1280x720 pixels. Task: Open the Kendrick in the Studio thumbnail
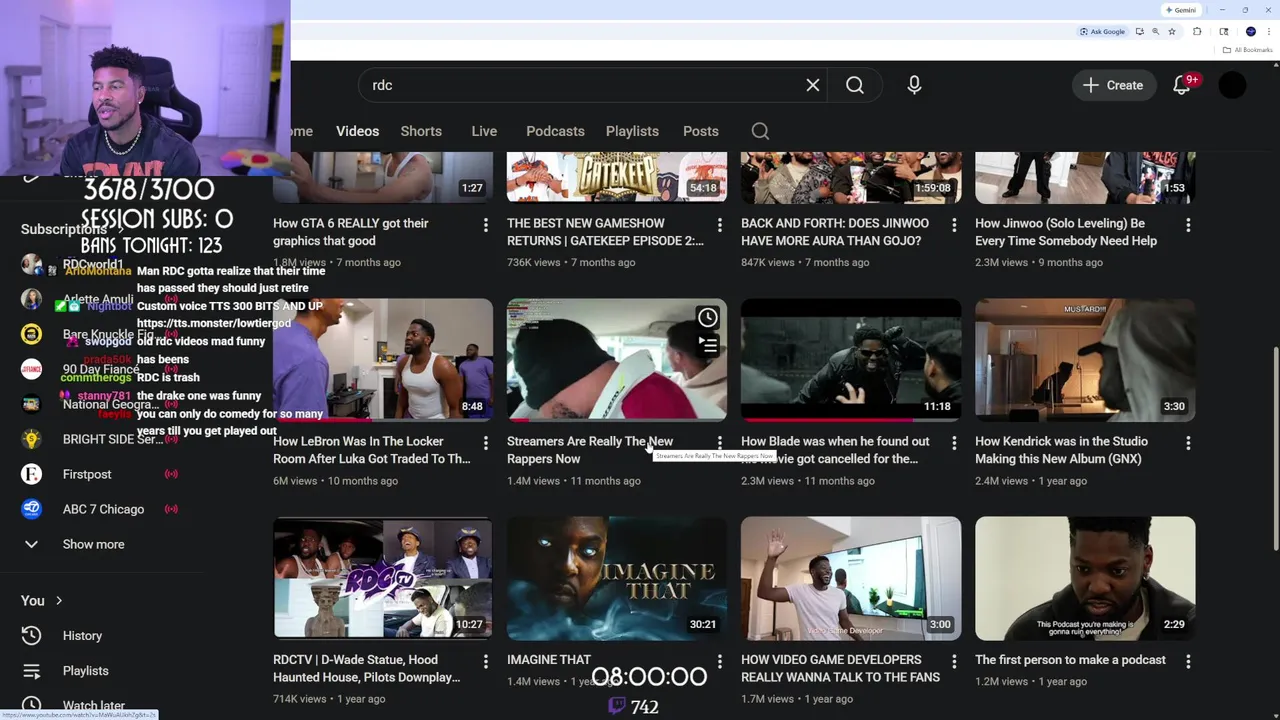[1085, 360]
